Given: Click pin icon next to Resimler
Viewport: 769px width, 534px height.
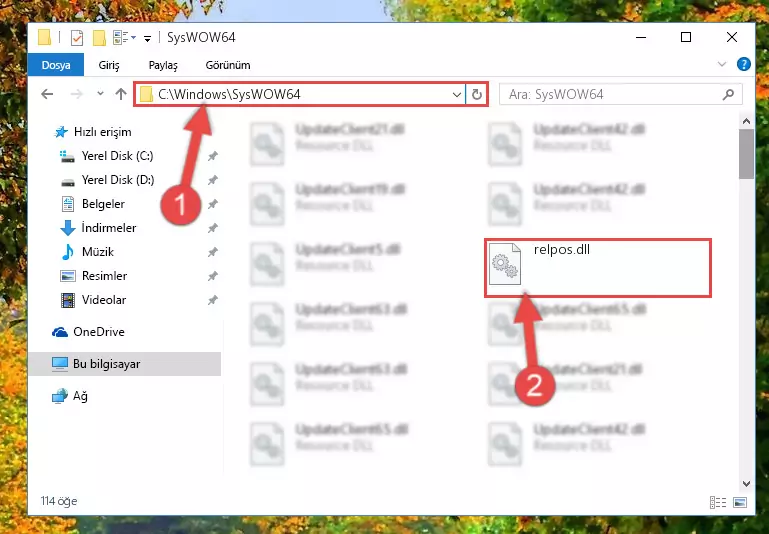Looking at the screenshot, I should pos(212,277).
